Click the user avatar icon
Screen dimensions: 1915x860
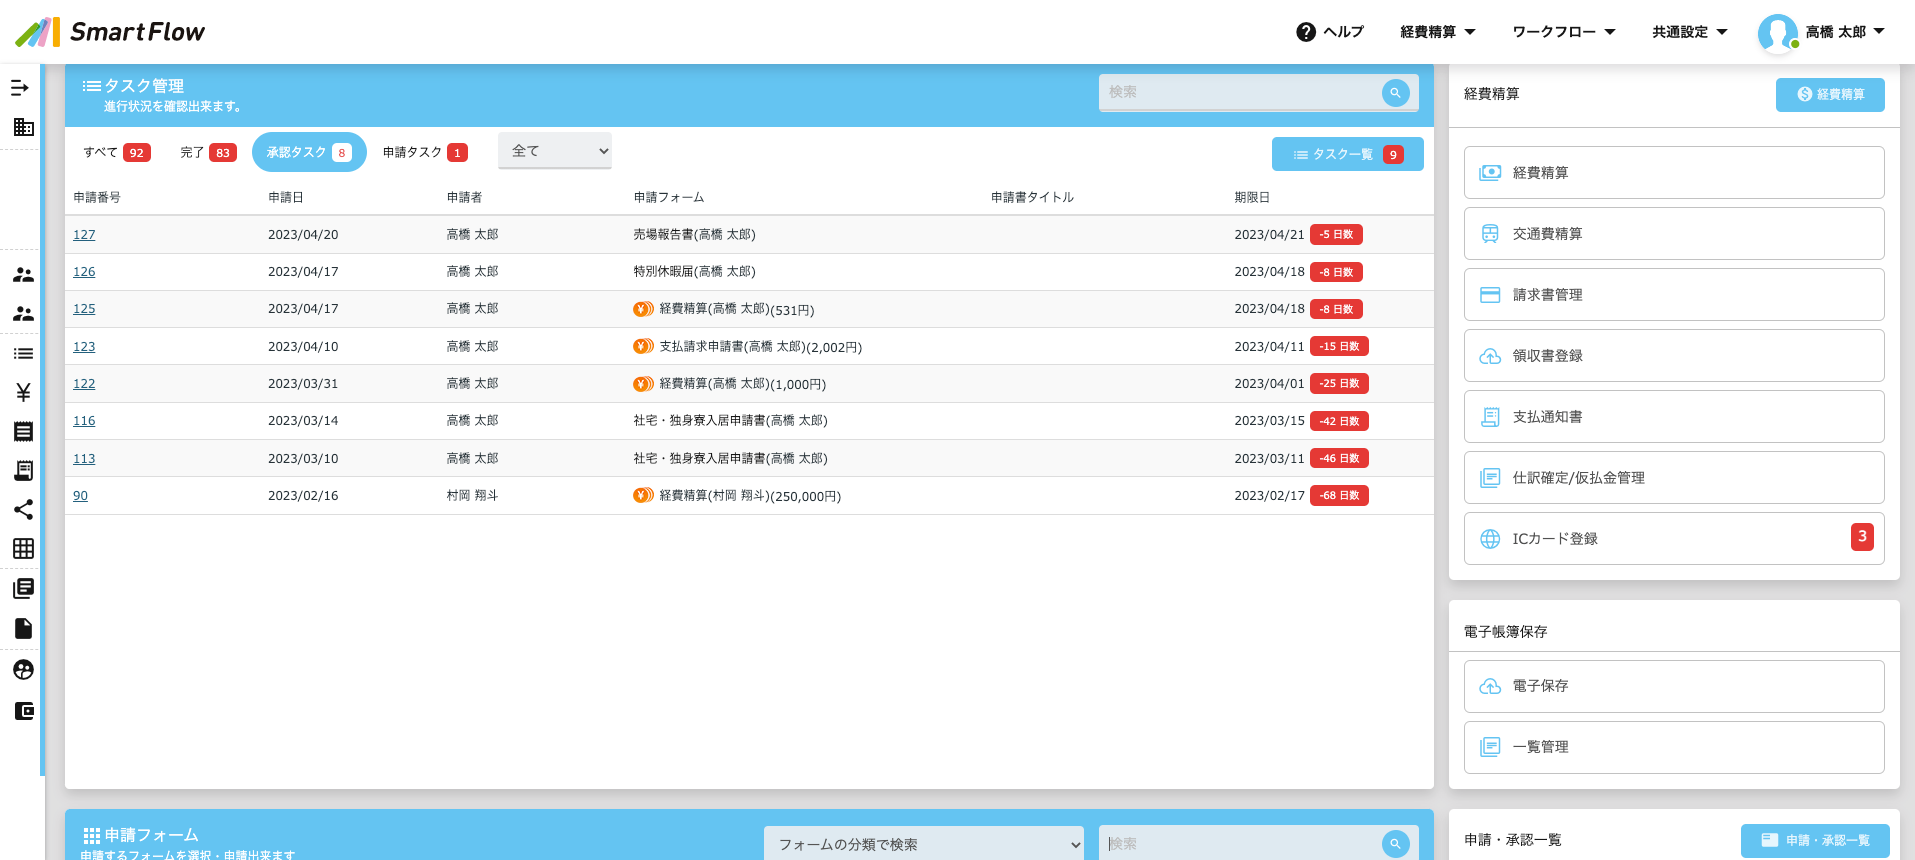pyautogui.click(x=1777, y=32)
